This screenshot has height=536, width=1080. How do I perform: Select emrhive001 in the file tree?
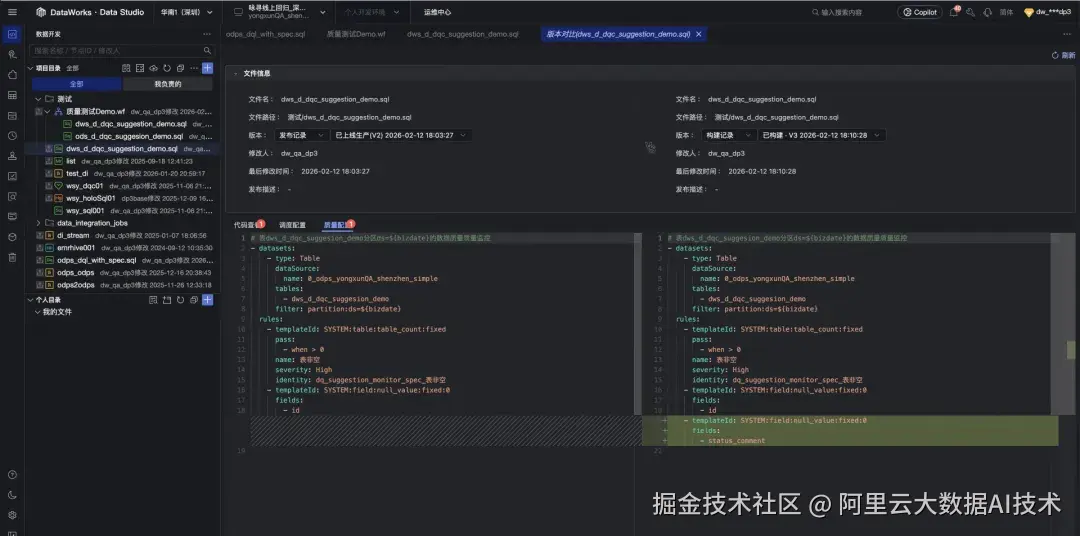[76, 247]
